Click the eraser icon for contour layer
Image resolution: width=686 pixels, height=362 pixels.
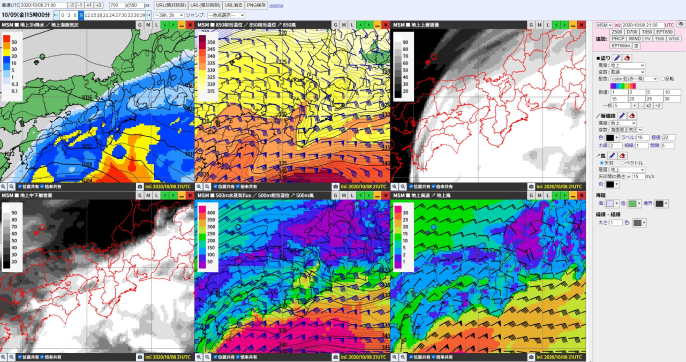632,116
